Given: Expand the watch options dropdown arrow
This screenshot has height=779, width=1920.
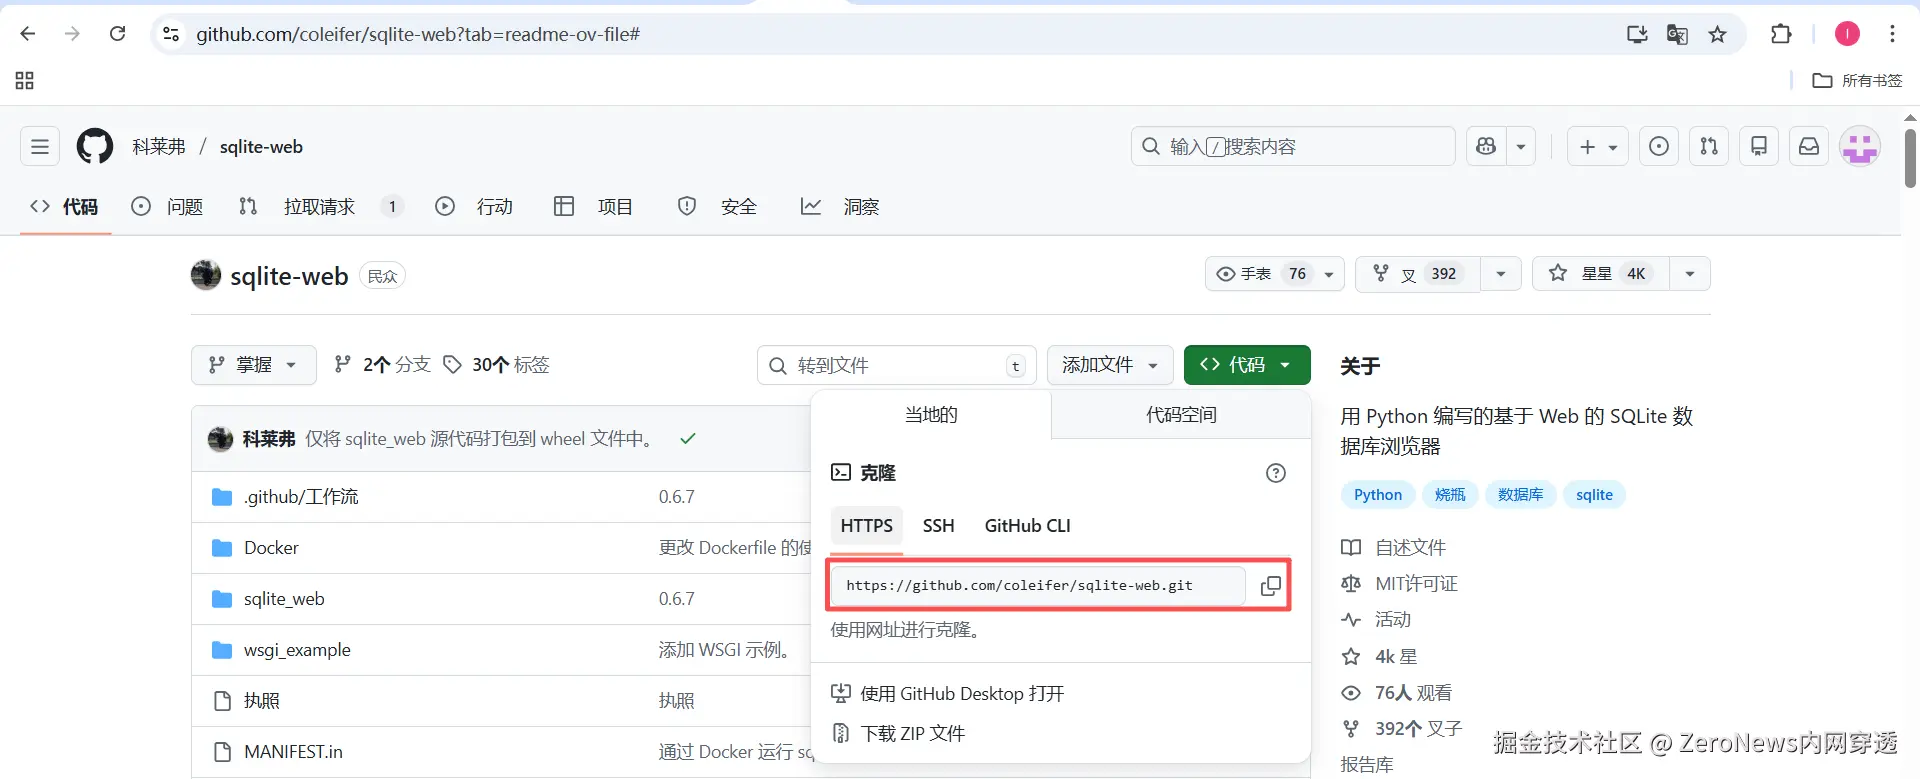Looking at the screenshot, I should click(x=1329, y=274).
